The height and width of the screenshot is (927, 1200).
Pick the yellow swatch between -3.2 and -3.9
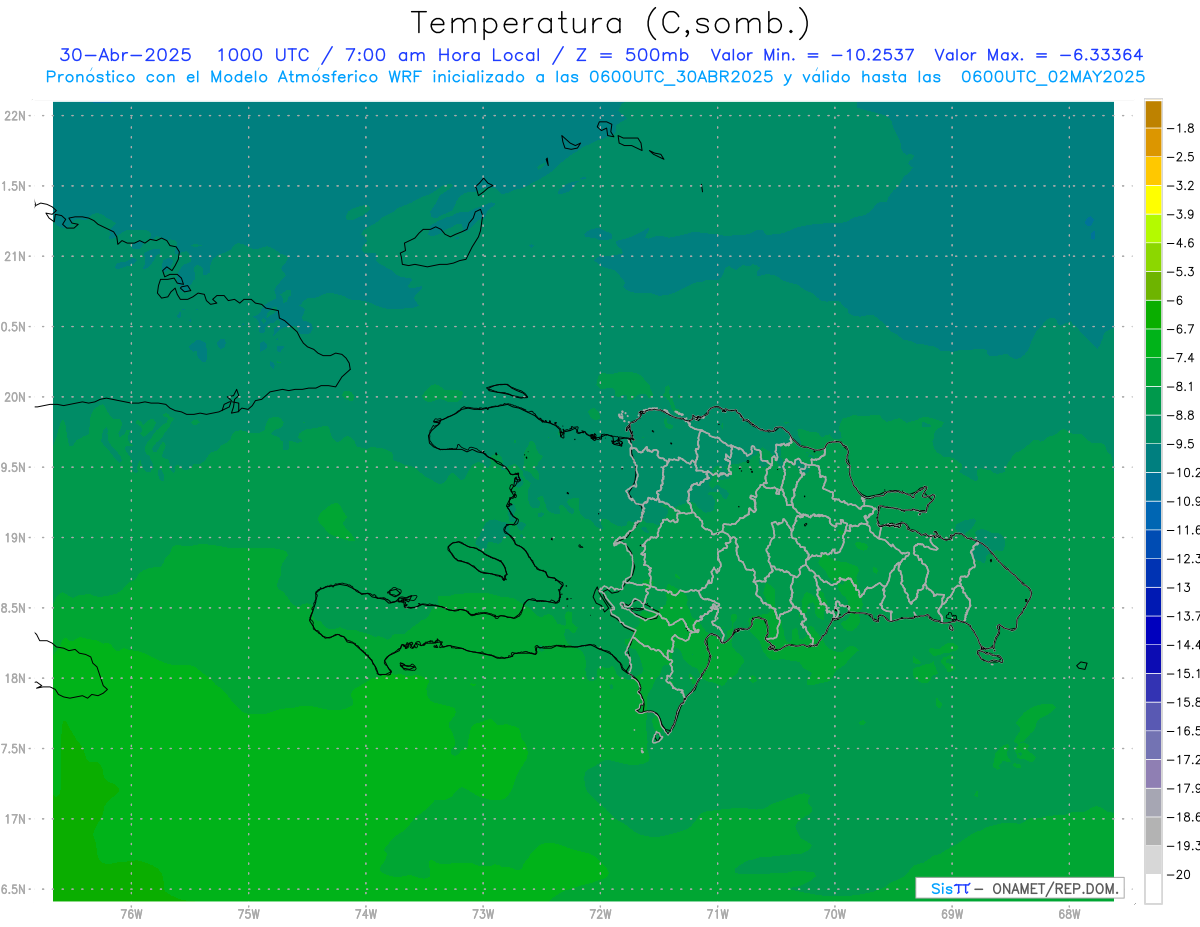(1153, 200)
